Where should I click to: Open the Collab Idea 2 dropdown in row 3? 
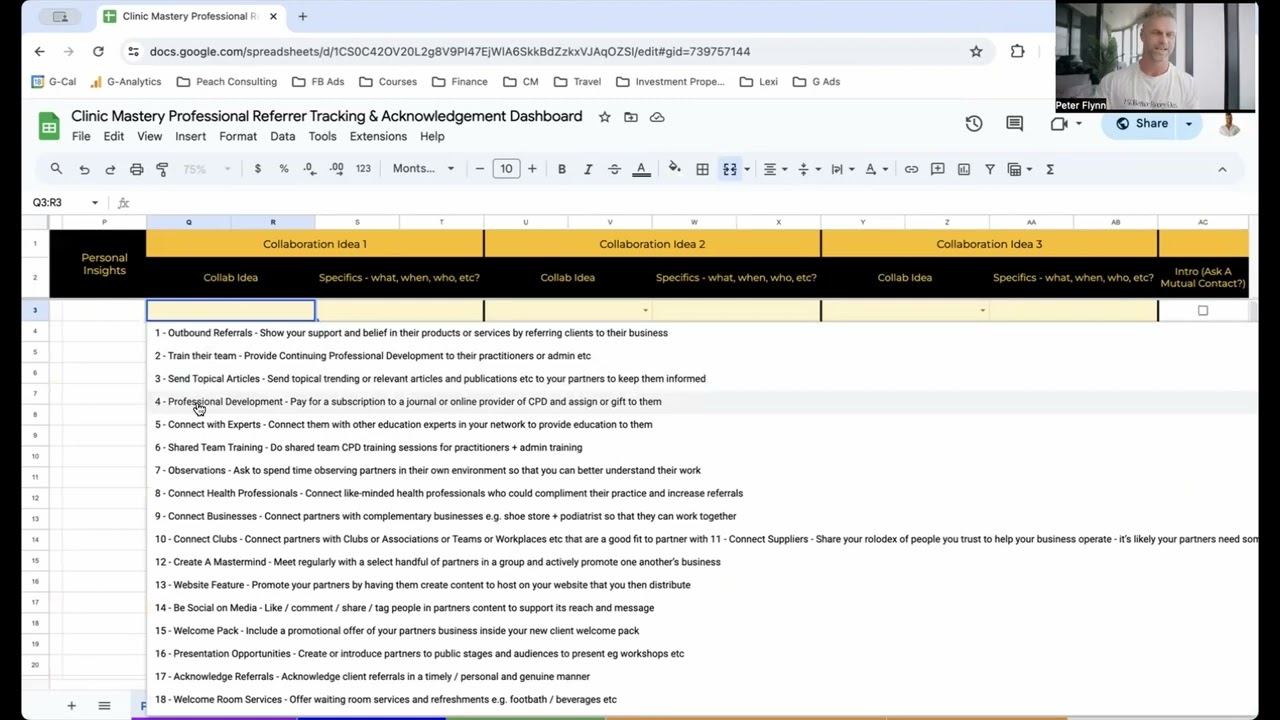pyautogui.click(x=645, y=311)
